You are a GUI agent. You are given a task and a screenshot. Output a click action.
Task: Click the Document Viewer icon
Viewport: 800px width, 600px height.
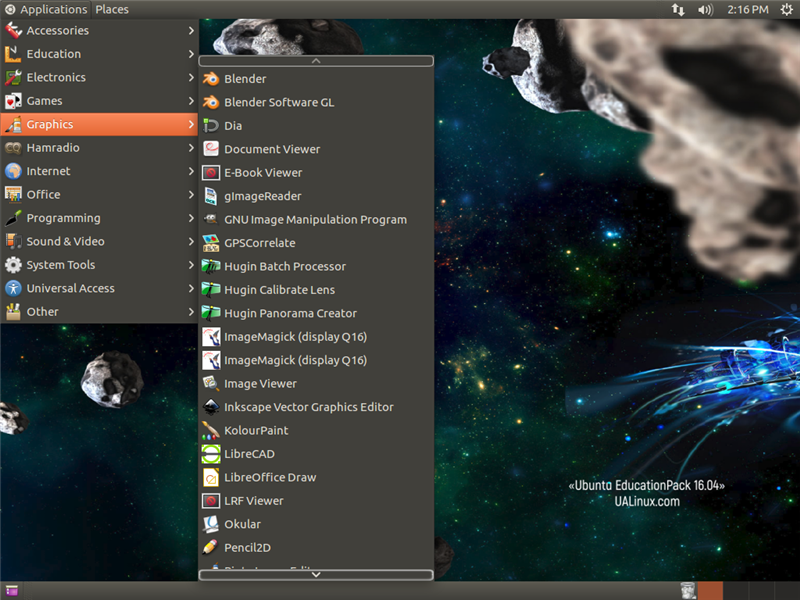click(x=211, y=149)
